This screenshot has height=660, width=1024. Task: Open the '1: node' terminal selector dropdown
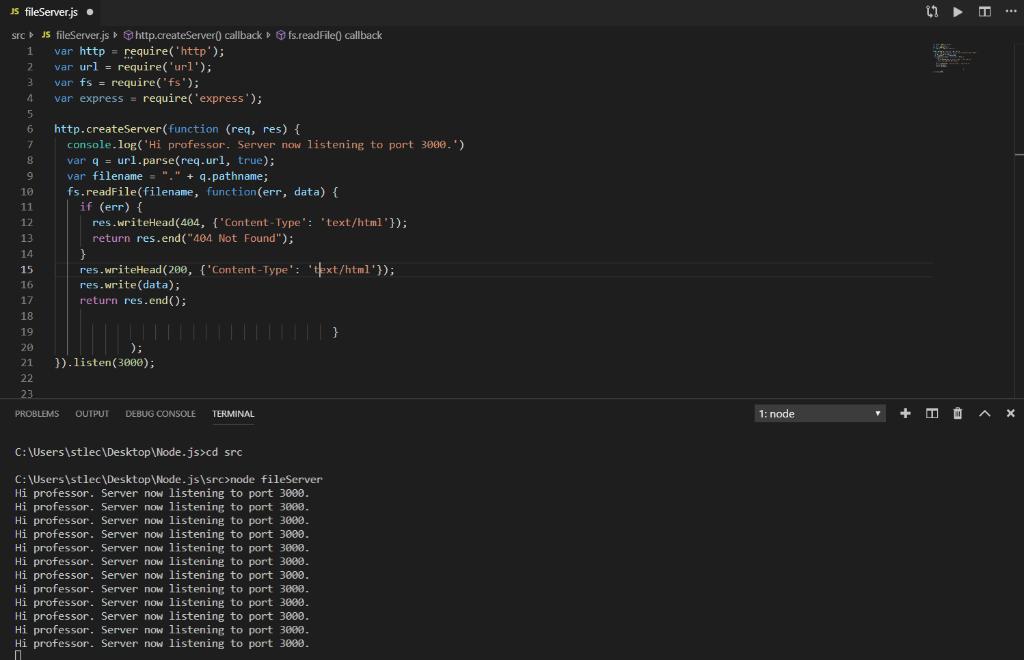[820, 413]
